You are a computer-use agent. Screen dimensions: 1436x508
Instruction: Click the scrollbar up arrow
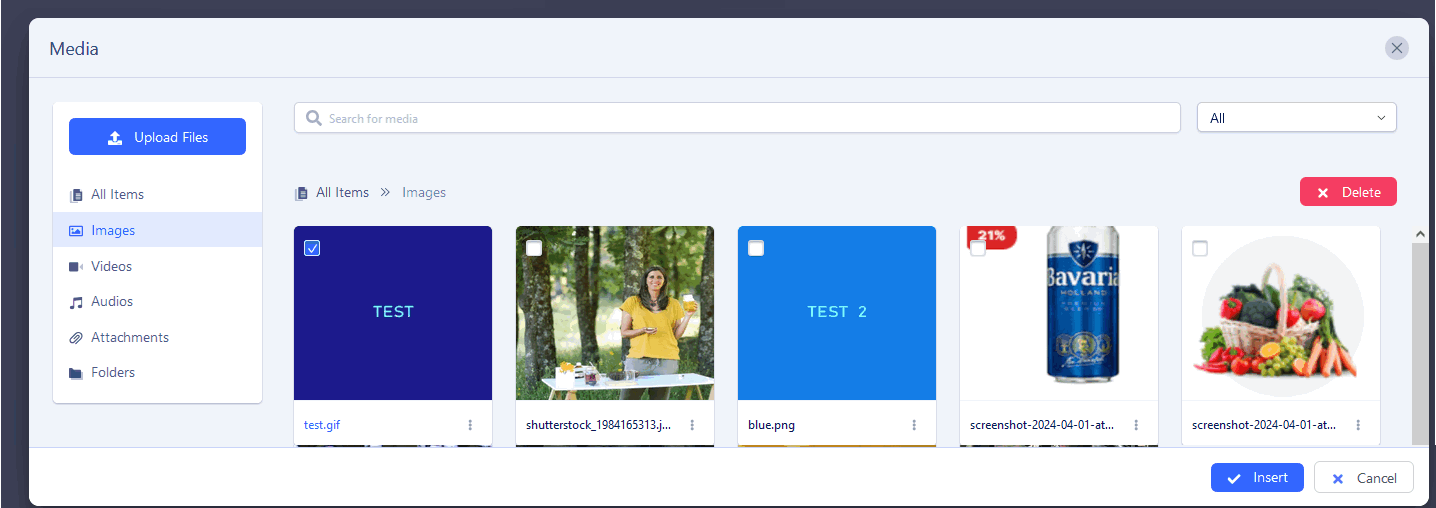tap(1420, 234)
